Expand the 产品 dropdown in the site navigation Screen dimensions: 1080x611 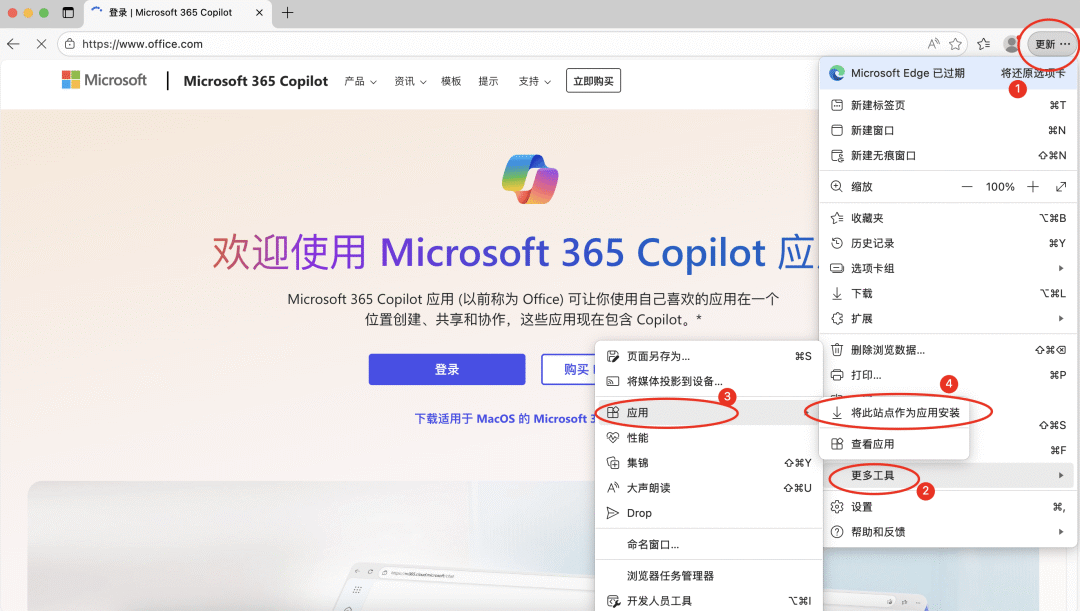359,81
